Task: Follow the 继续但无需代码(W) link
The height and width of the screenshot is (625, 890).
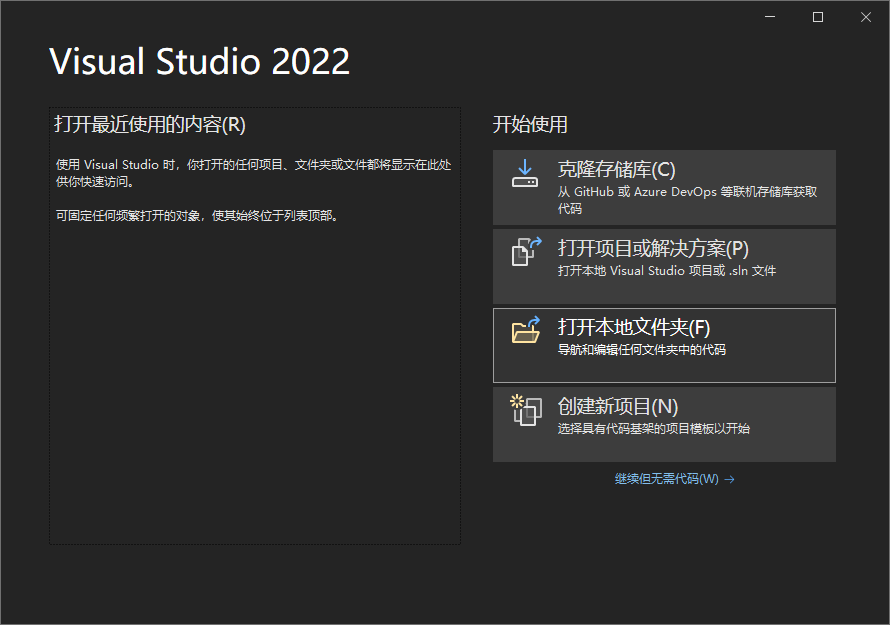Action: (667, 479)
